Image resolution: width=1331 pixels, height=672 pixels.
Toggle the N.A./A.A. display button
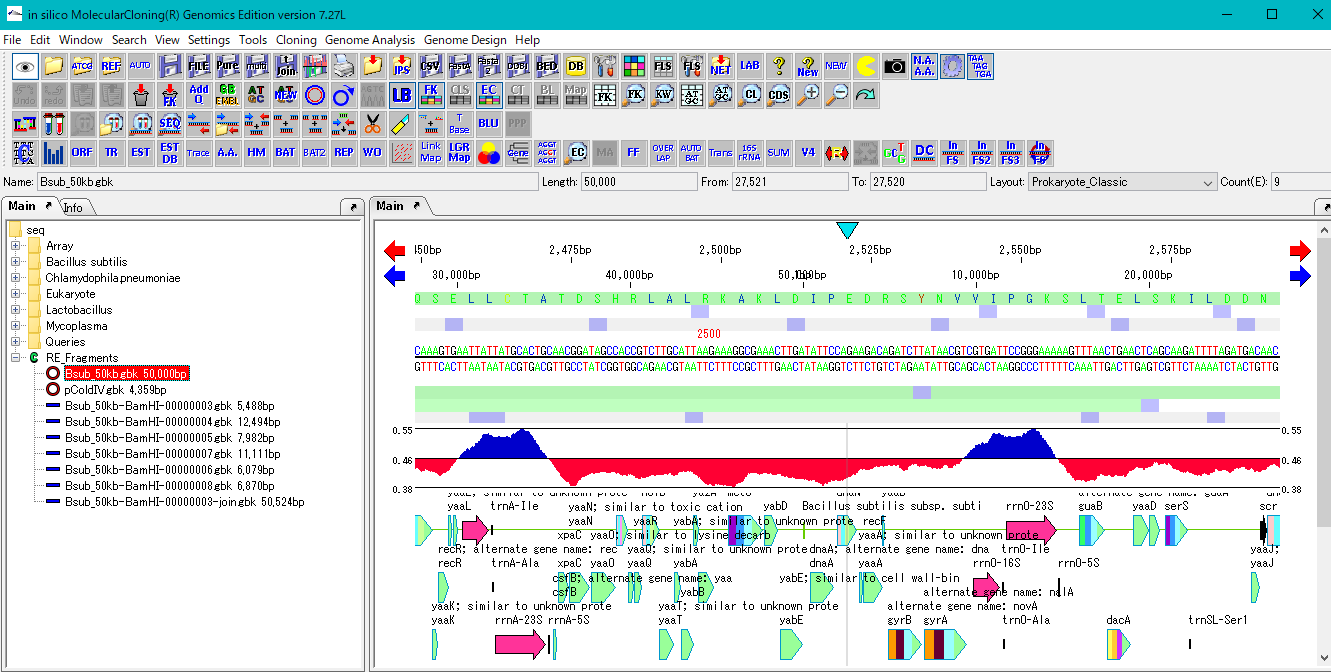point(924,66)
